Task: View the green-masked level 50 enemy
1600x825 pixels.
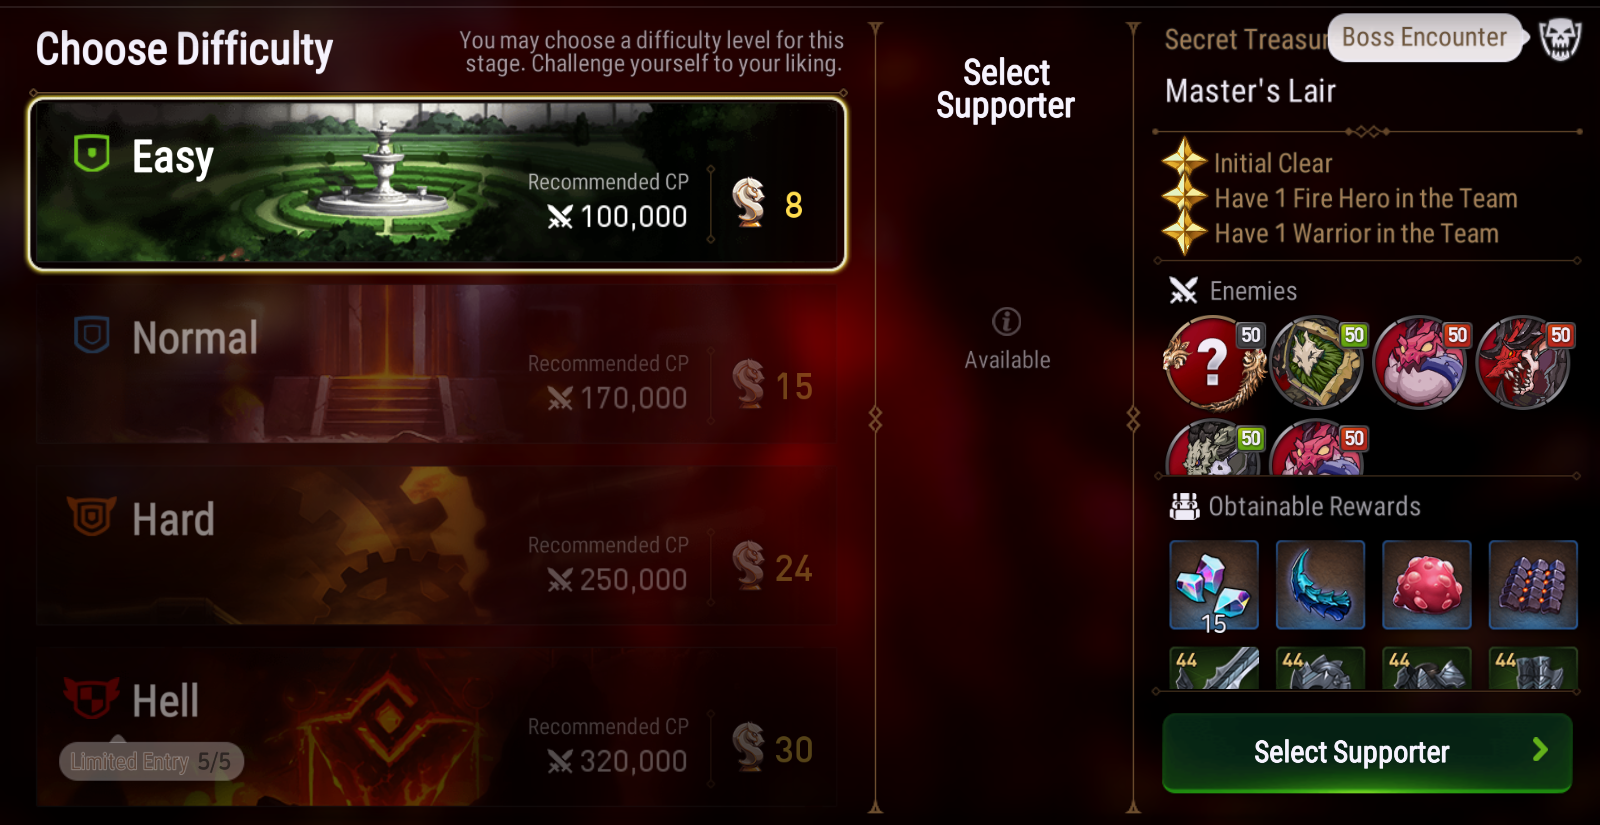Action: tap(1317, 362)
